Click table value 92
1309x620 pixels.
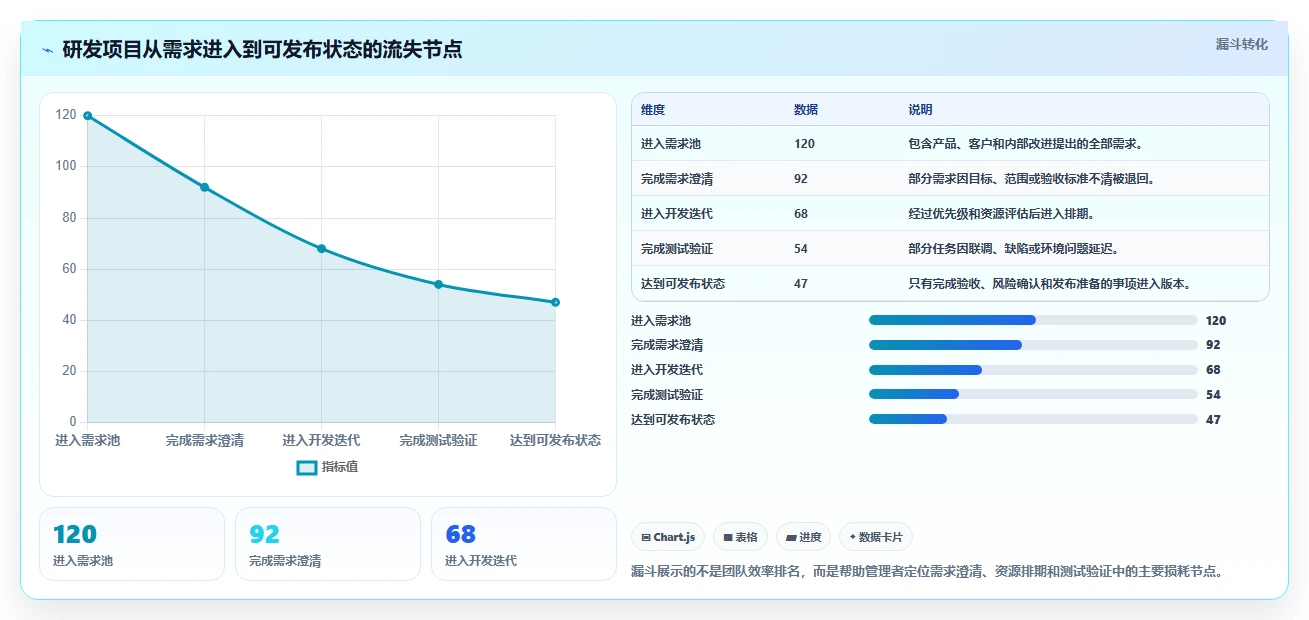801,179
